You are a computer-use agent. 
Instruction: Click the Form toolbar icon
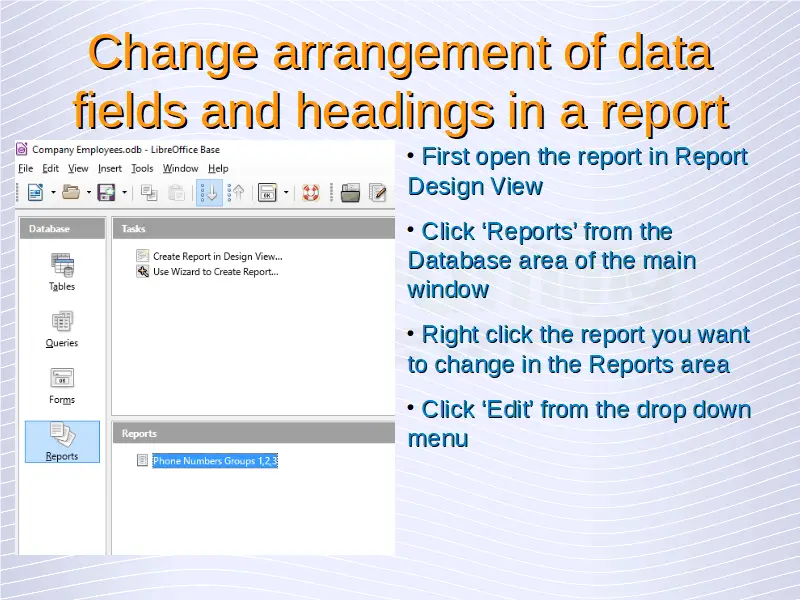pos(267,192)
